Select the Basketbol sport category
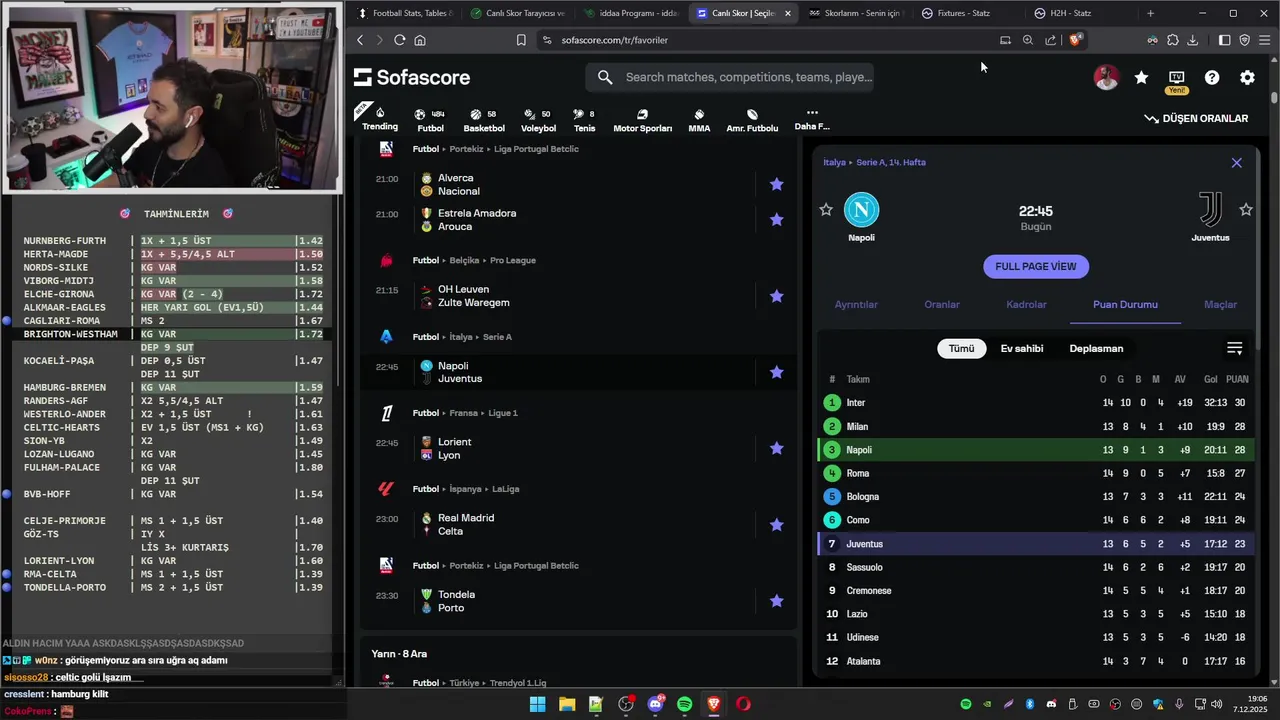The height and width of the screenshot is (720, 1280). (x=484, y=120)
